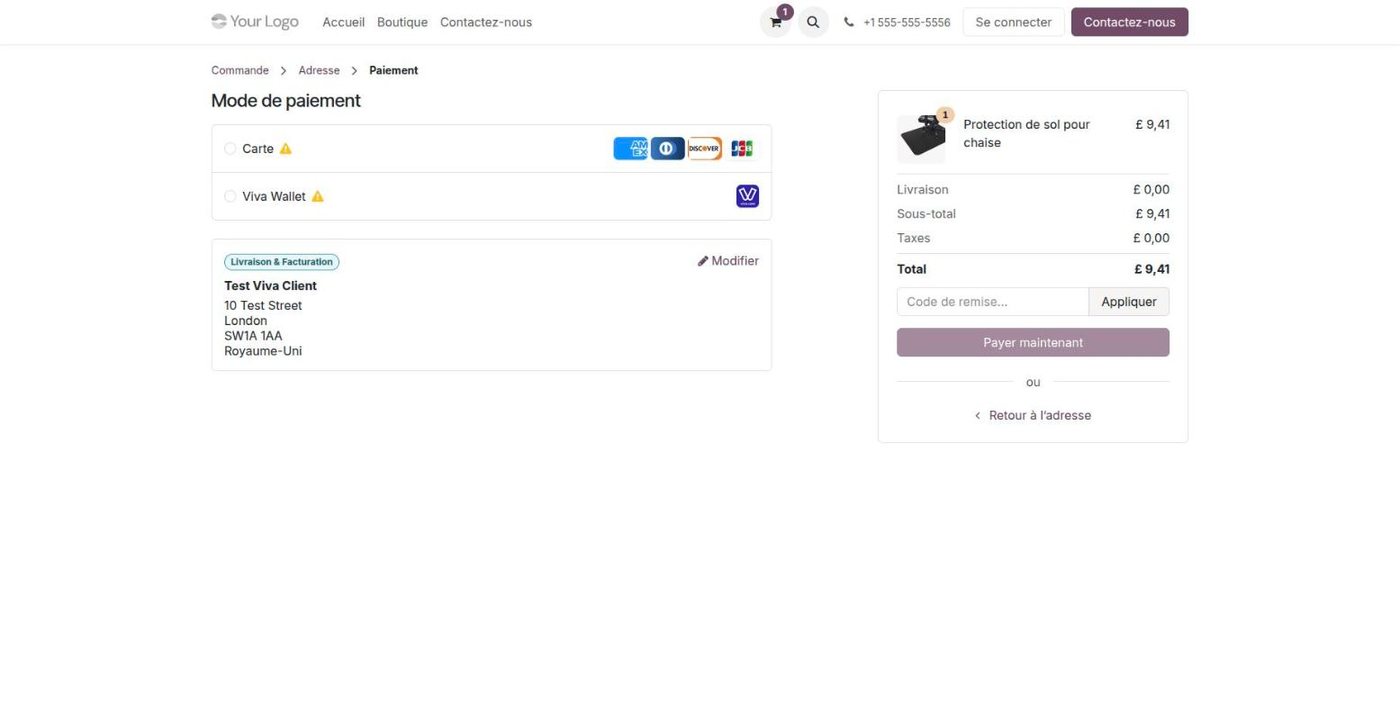Click the warning icon next to Viva Wallet

pos(318,197)
